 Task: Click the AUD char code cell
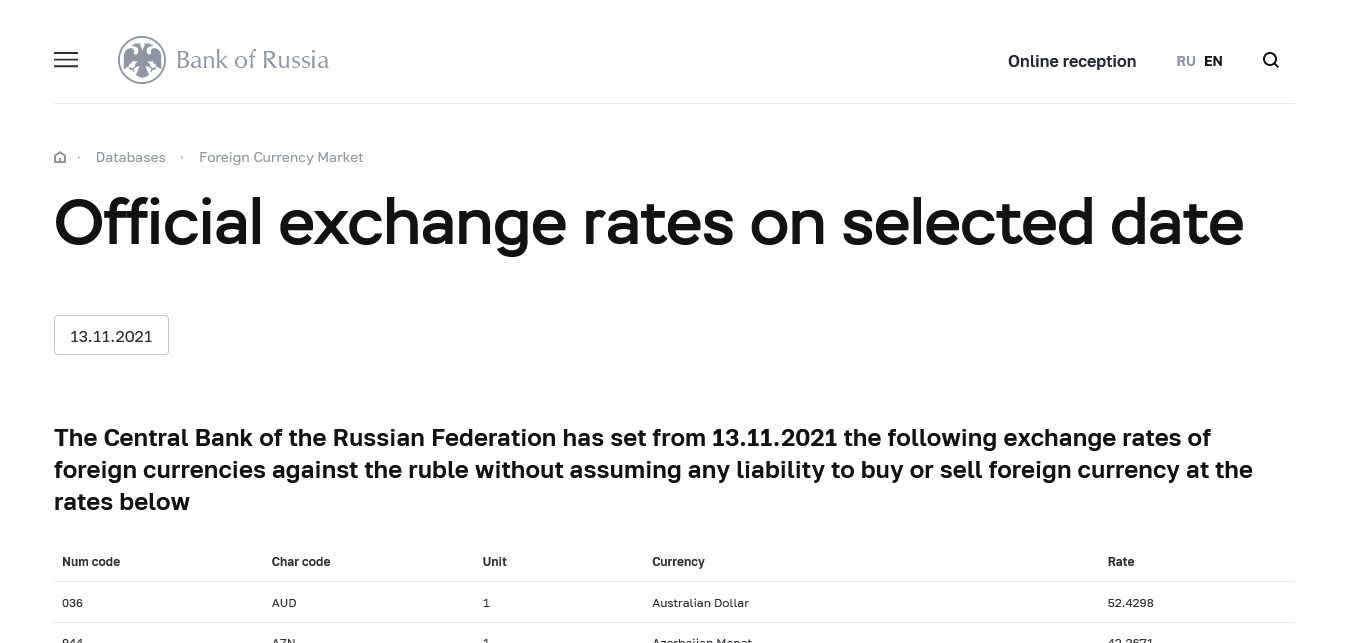click(x=284, y=603)
